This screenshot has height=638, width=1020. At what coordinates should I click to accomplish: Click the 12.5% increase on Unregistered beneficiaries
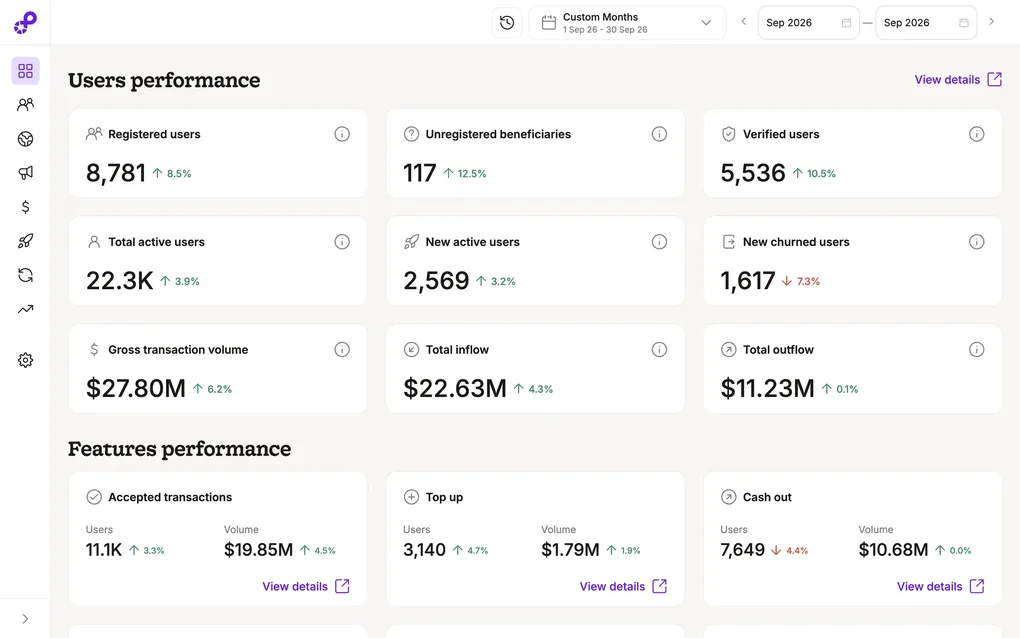tap(465, 174)
